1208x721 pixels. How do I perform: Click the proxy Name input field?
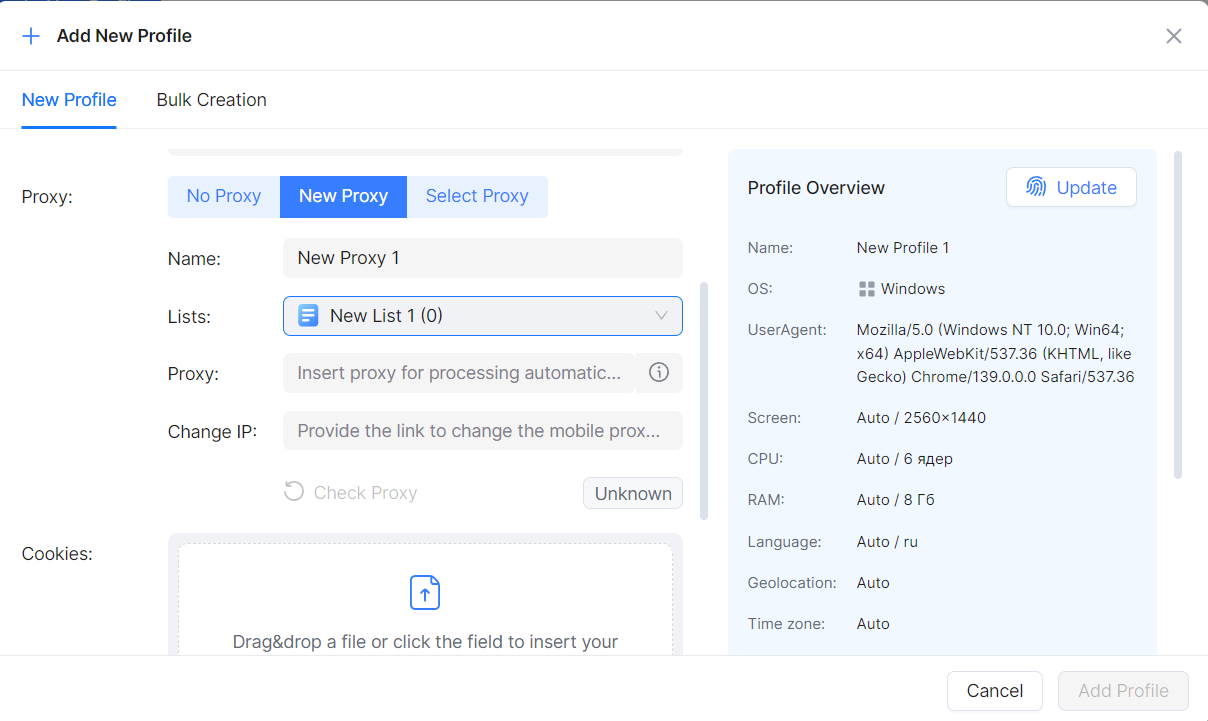(483, 258)
